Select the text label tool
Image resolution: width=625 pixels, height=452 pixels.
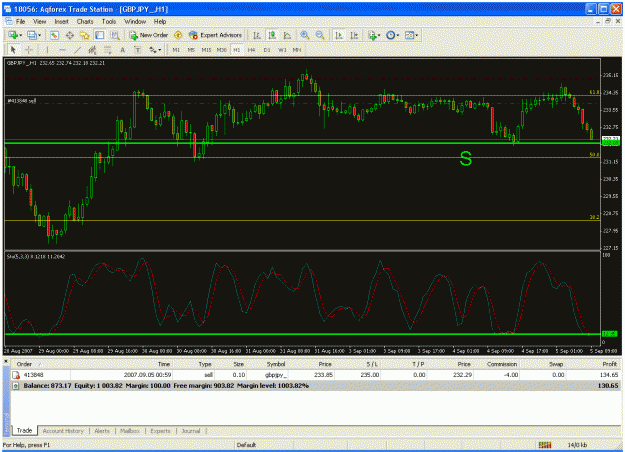[x=137, y=50]
